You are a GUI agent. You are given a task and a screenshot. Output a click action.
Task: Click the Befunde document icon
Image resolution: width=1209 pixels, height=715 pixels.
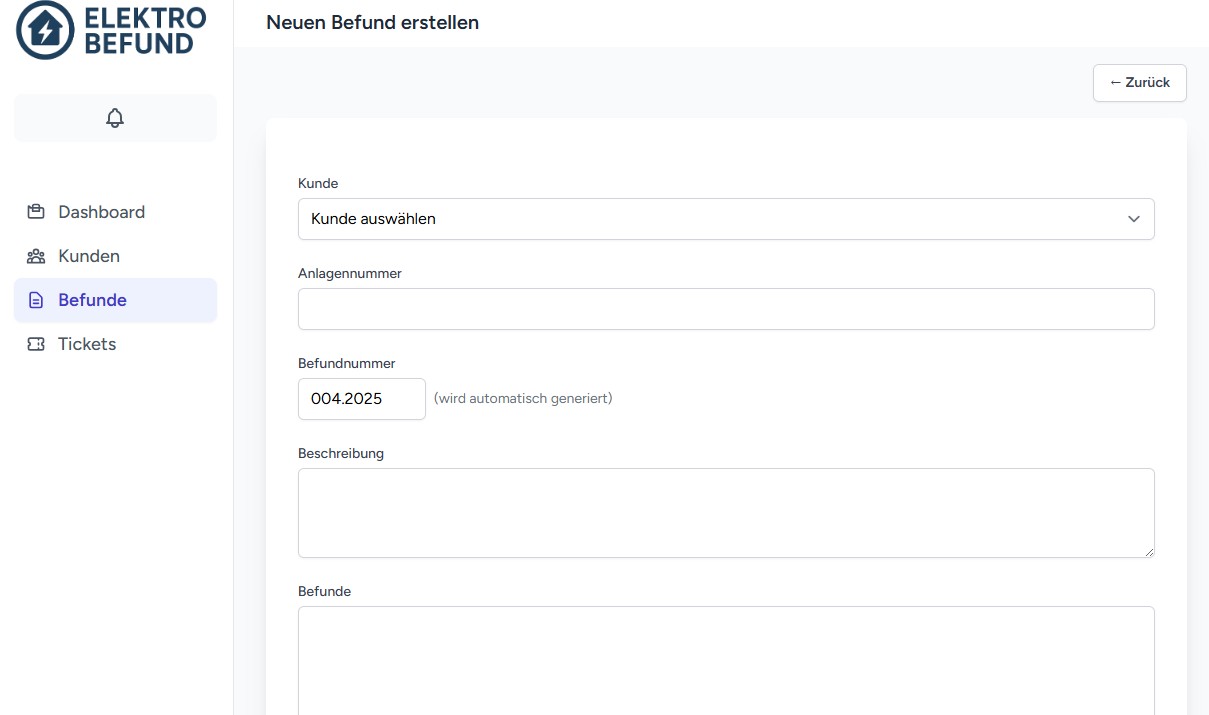tap(35, 300)
